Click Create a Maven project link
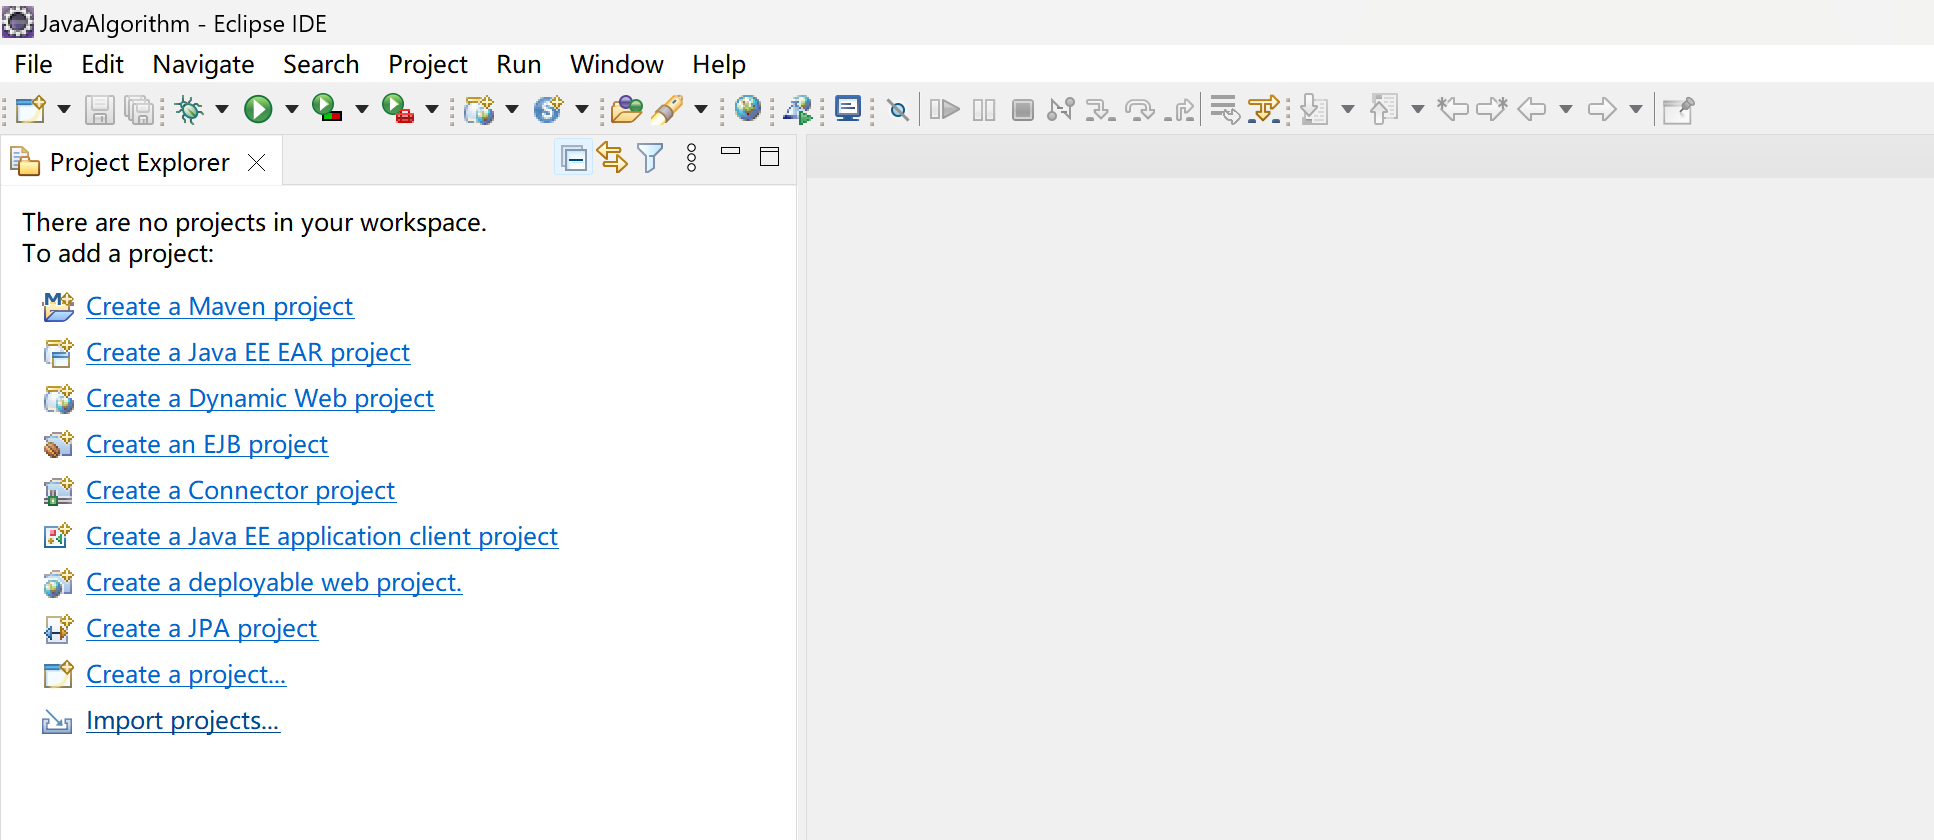 click(220, 306)
